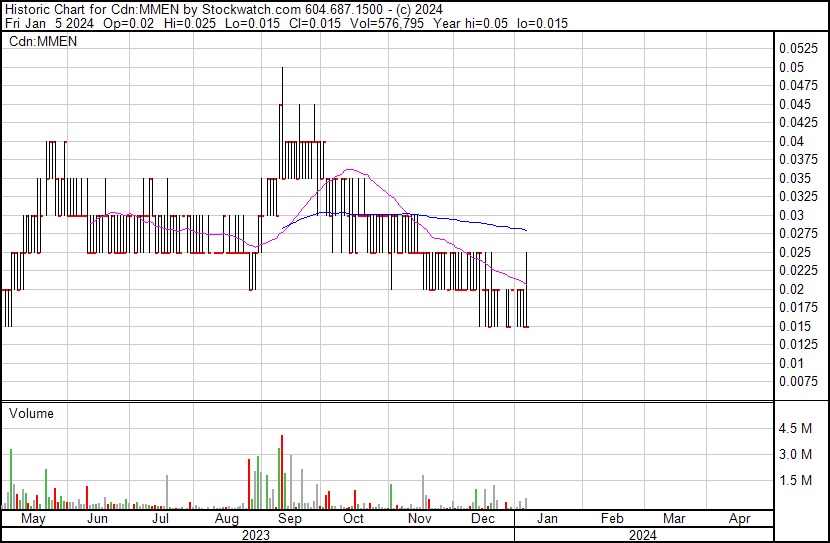This screenshot has width=830, height=543.
Task: Click the 'Volume' panel label
Action: click(x=31, y=413)
